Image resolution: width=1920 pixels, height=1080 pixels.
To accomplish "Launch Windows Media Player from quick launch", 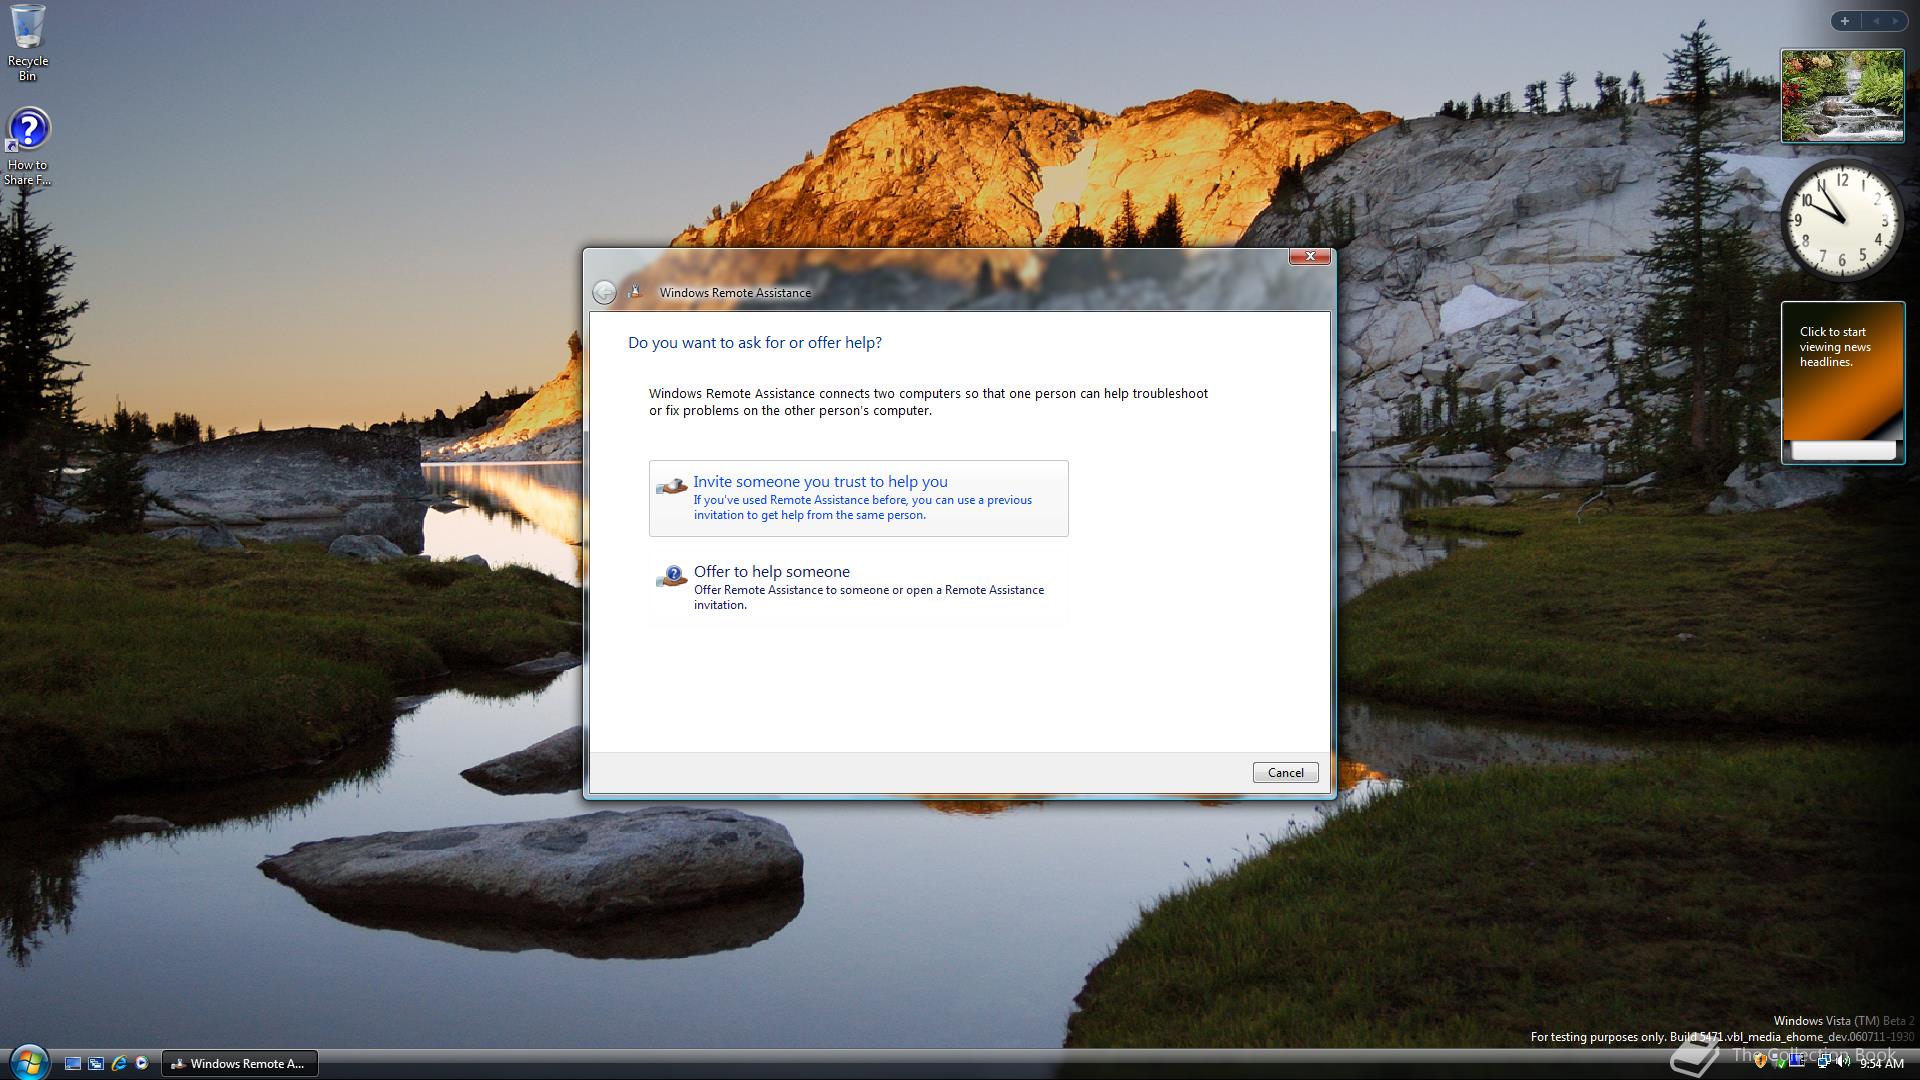I will coord(142,1064).
